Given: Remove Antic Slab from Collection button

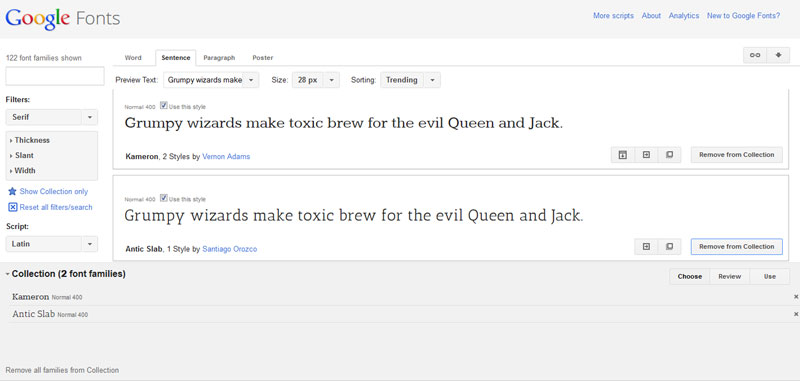Looking at the screenshot, I should click(737, 247).
